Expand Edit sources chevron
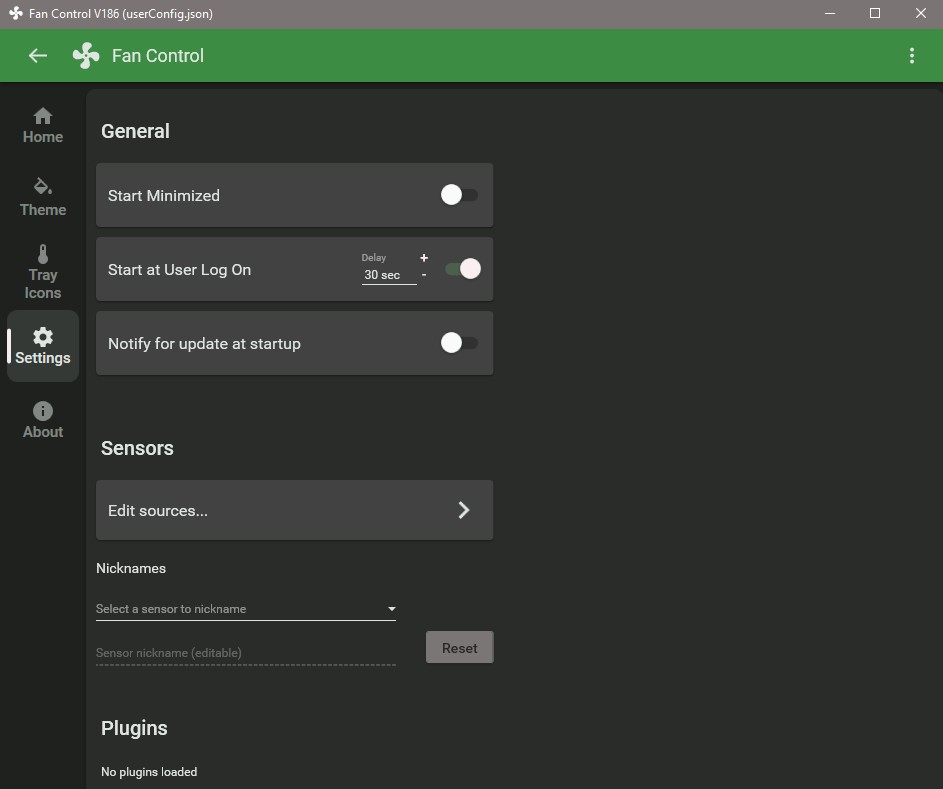This screenshot has width=943, height=789. (x=464, y=510)
